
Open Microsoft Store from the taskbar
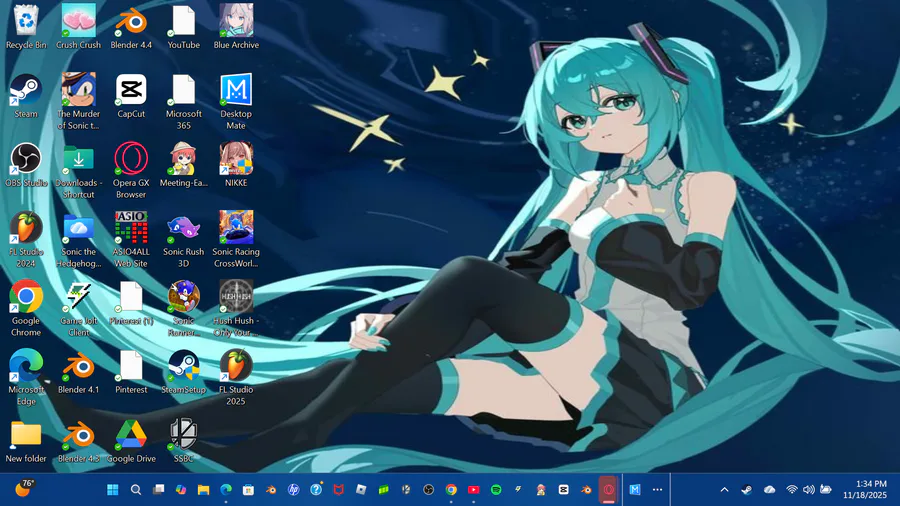(248, 489)
